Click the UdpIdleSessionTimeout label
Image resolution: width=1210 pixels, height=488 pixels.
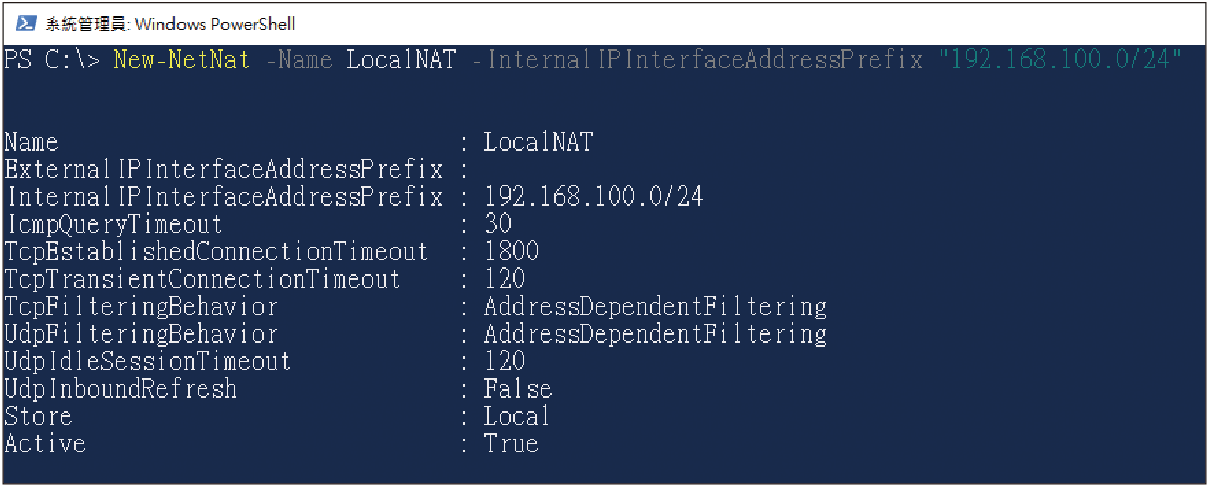point(148,360)
